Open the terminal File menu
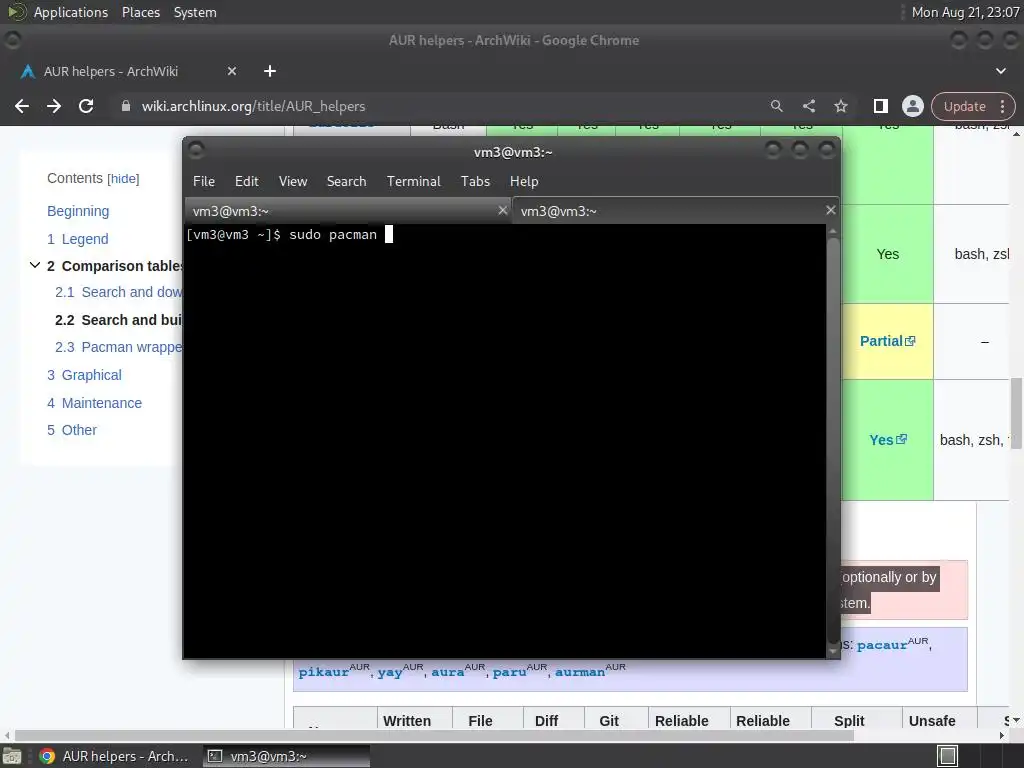 click(x=204, y=182)
